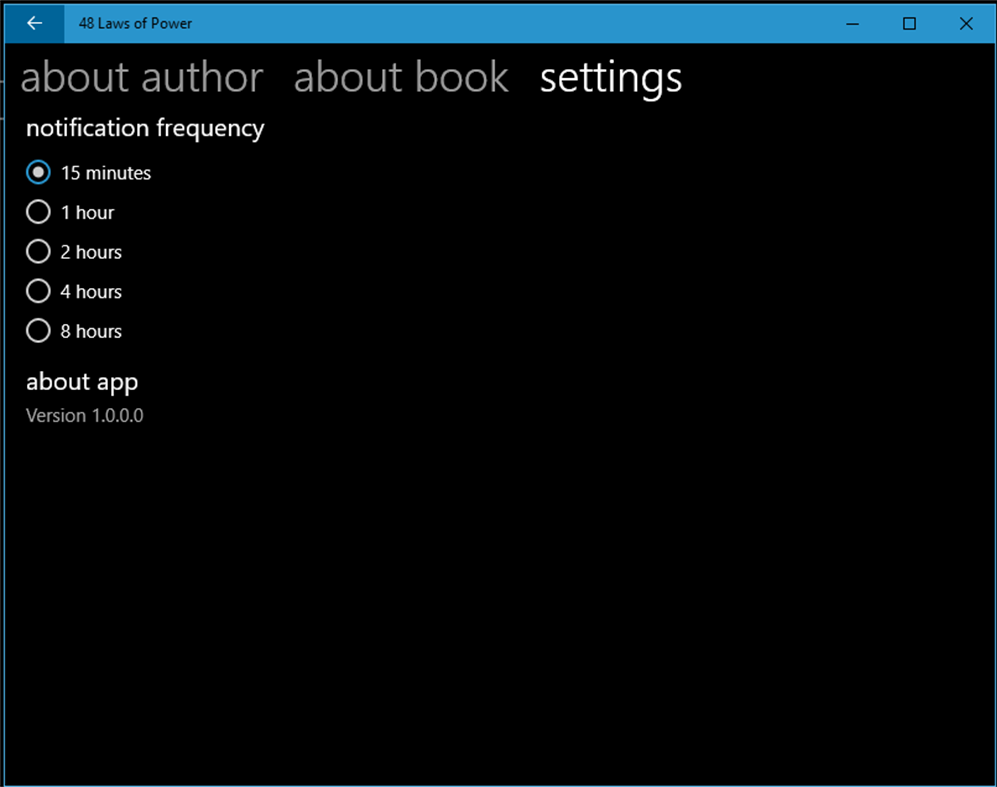Screen dimensions: 997x787
Task: Click the currently selected 15 minutes radio indicator
Action: [38, 172]
